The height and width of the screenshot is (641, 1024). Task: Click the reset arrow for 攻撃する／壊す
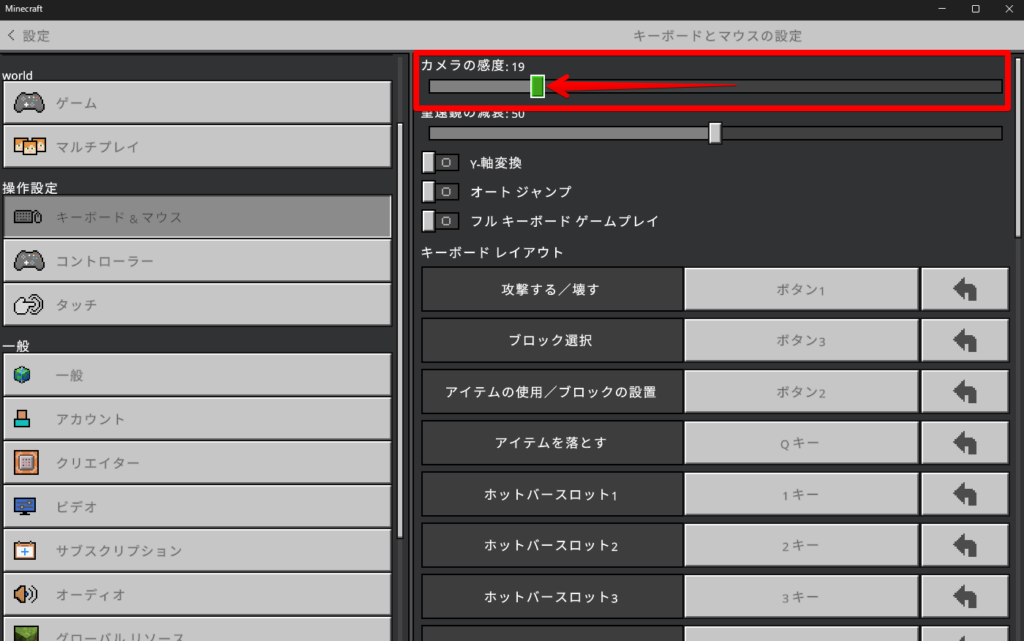pos(964,290)
